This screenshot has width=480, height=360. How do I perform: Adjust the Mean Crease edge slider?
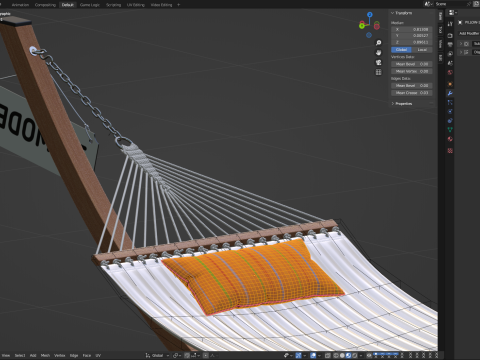412,93
